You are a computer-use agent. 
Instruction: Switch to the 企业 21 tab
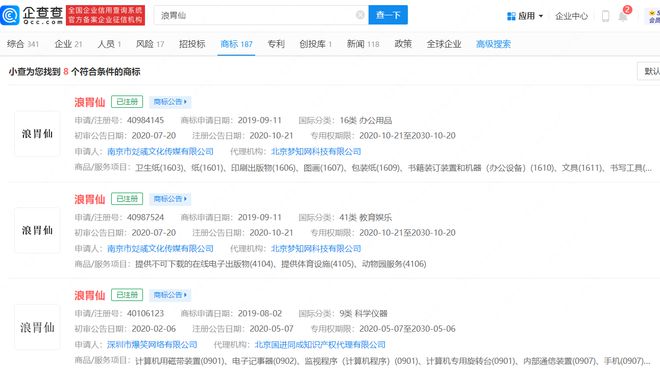[68, 44]
